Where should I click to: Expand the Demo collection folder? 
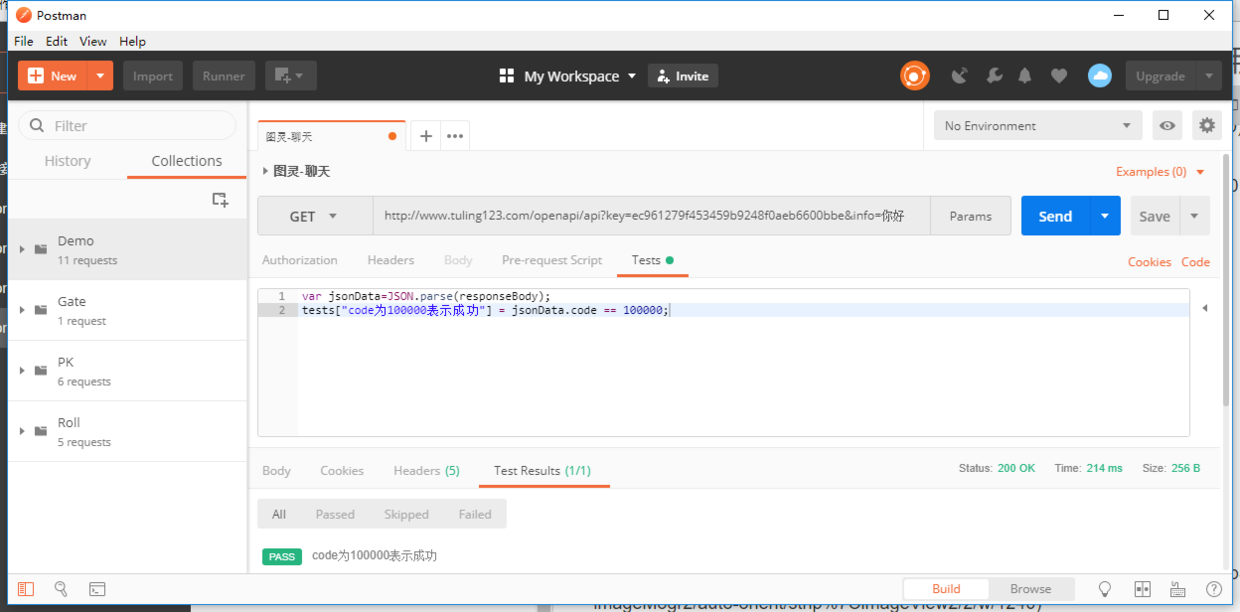(x=22, y=249)
